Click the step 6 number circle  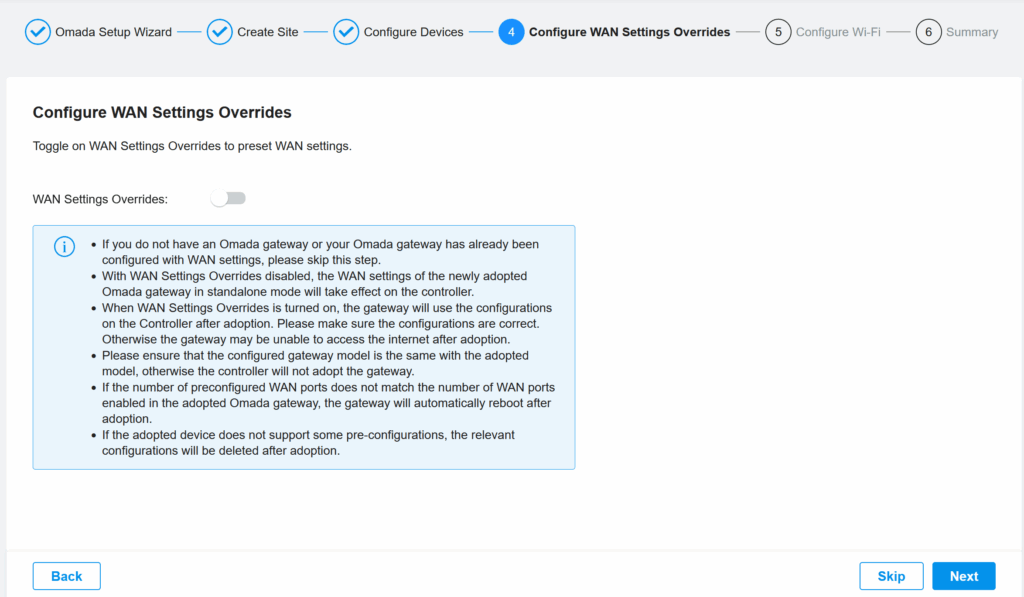[928, 32]
